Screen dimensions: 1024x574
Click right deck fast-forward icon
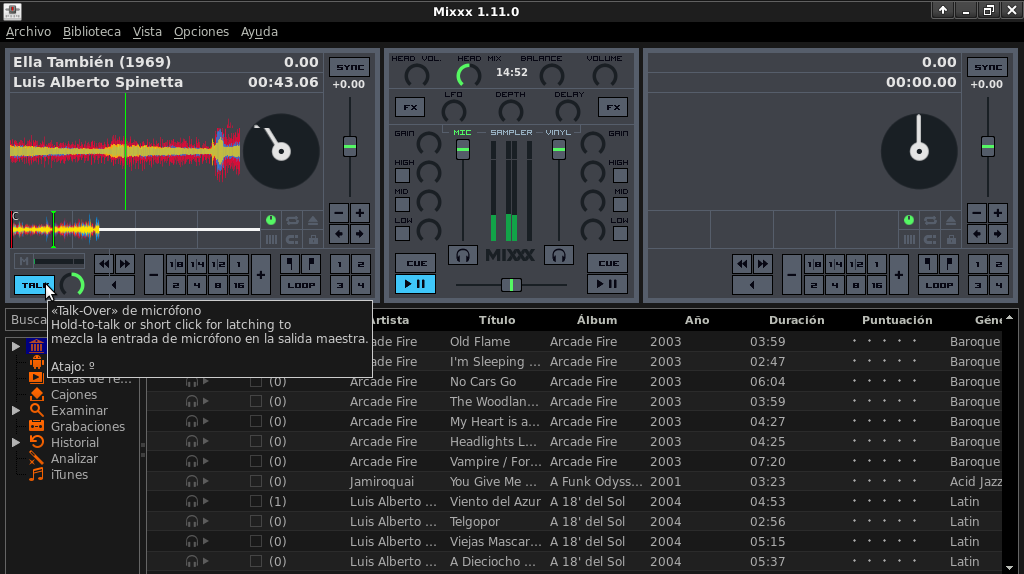[763, 264]
